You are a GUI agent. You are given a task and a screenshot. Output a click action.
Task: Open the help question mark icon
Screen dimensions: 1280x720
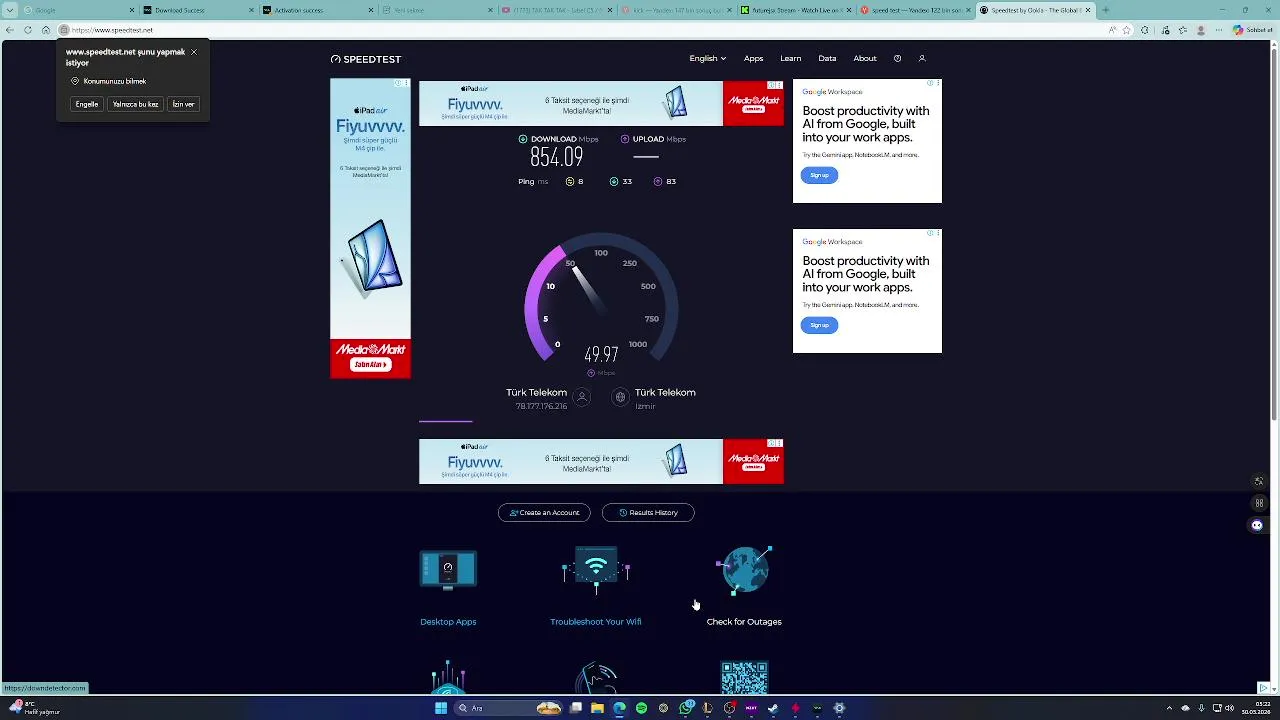[897, 58]
